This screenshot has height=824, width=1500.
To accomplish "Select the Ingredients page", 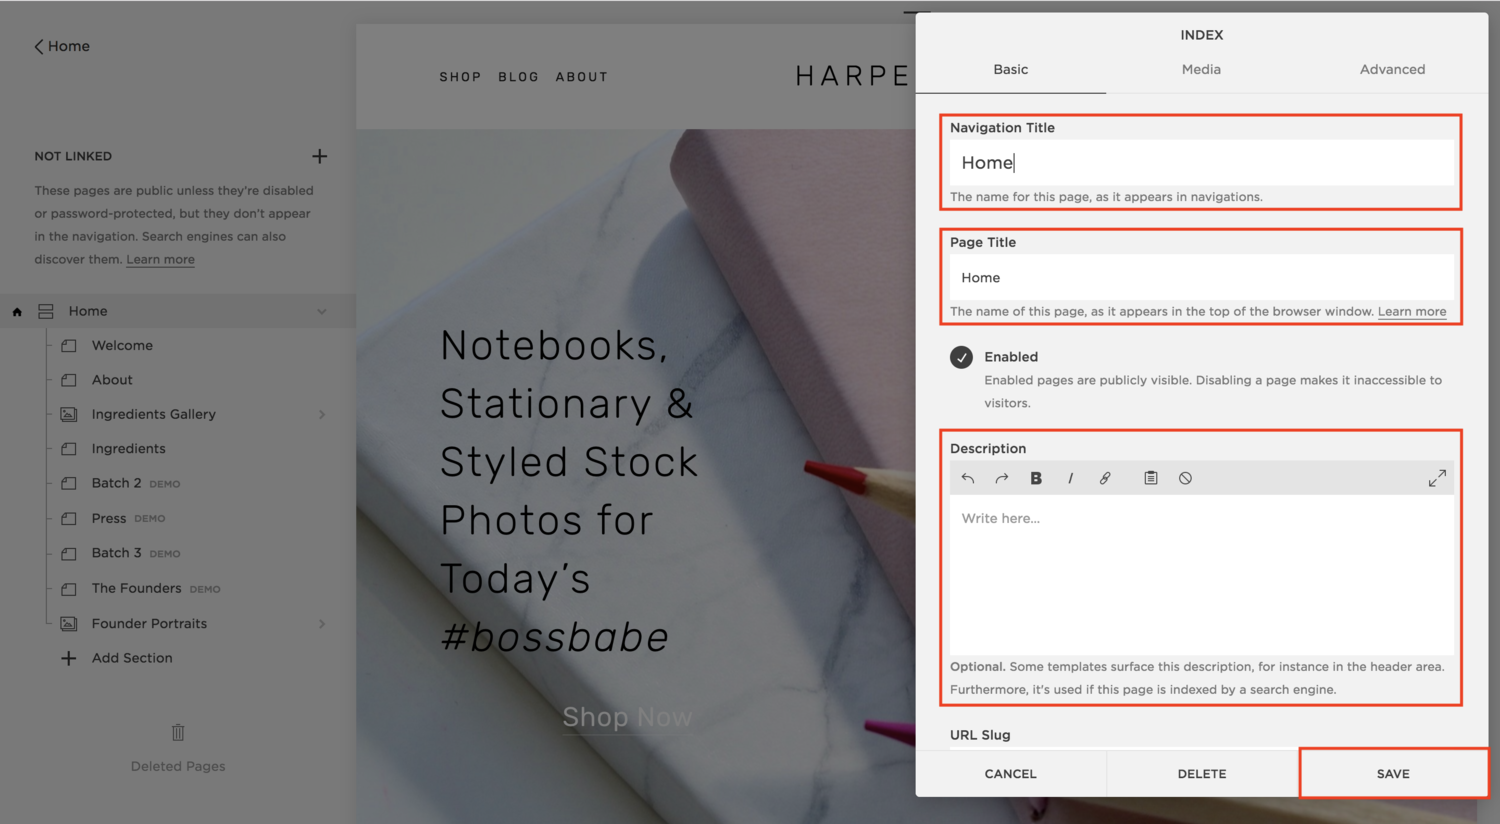I will [129, 449].
